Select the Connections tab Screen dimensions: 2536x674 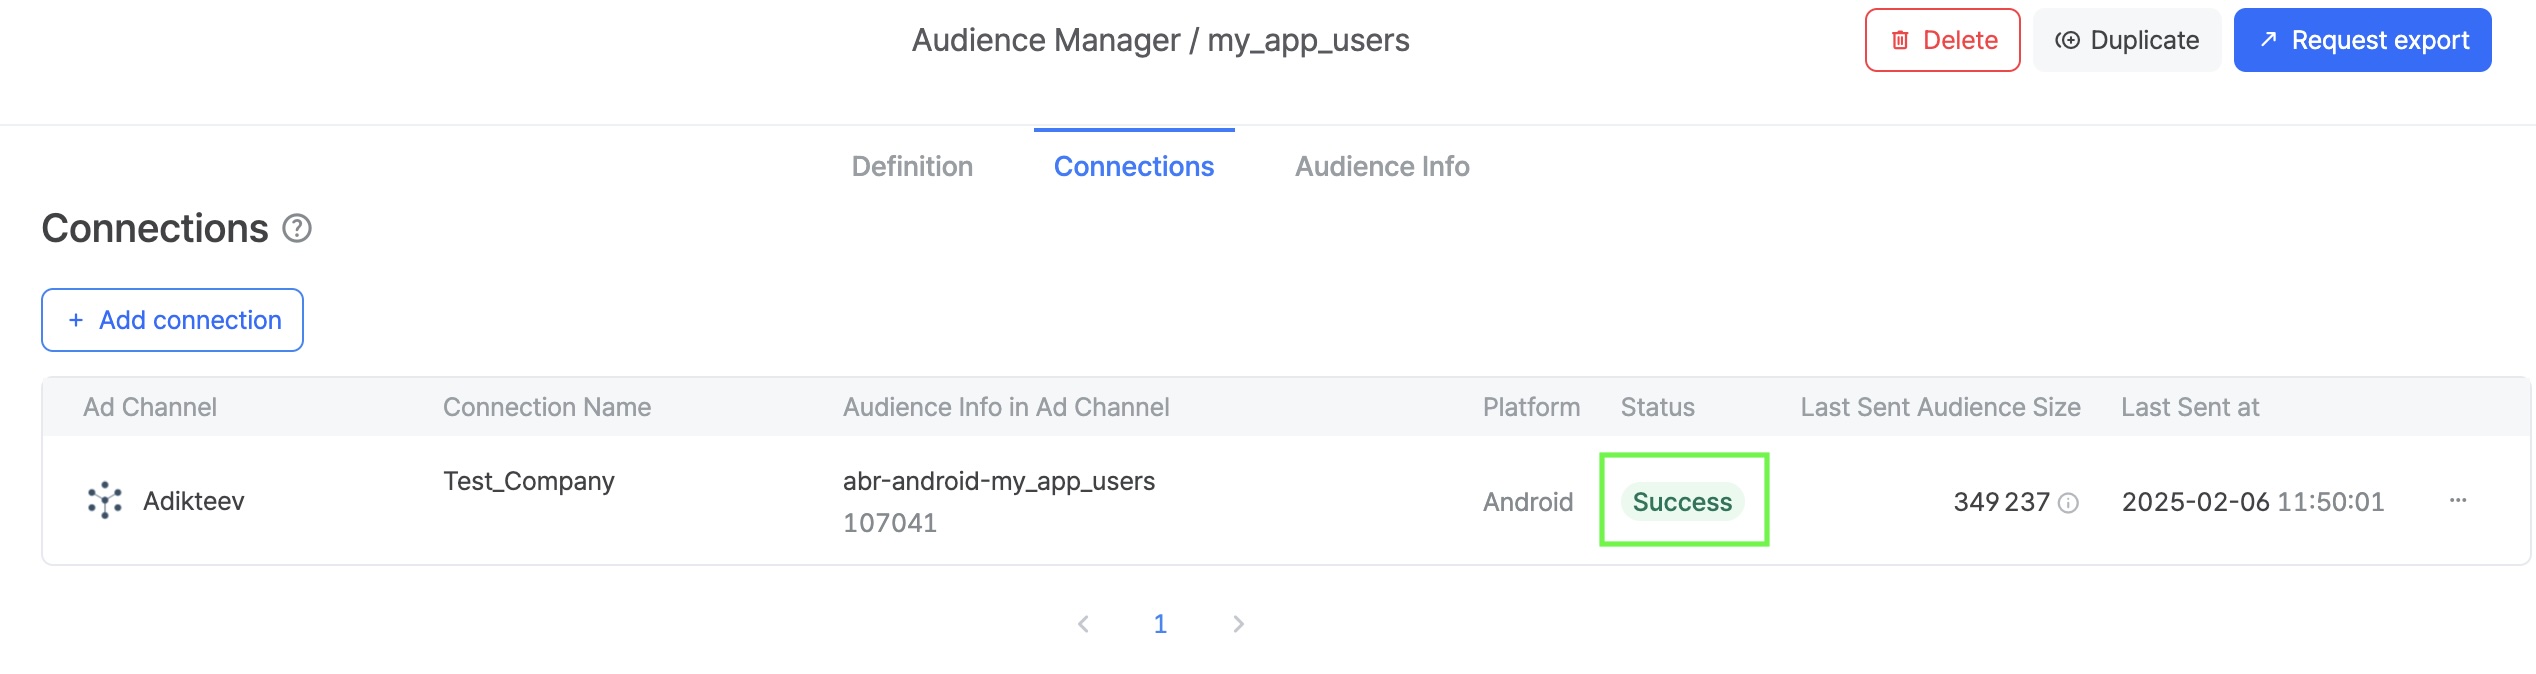click(1133, 166)
